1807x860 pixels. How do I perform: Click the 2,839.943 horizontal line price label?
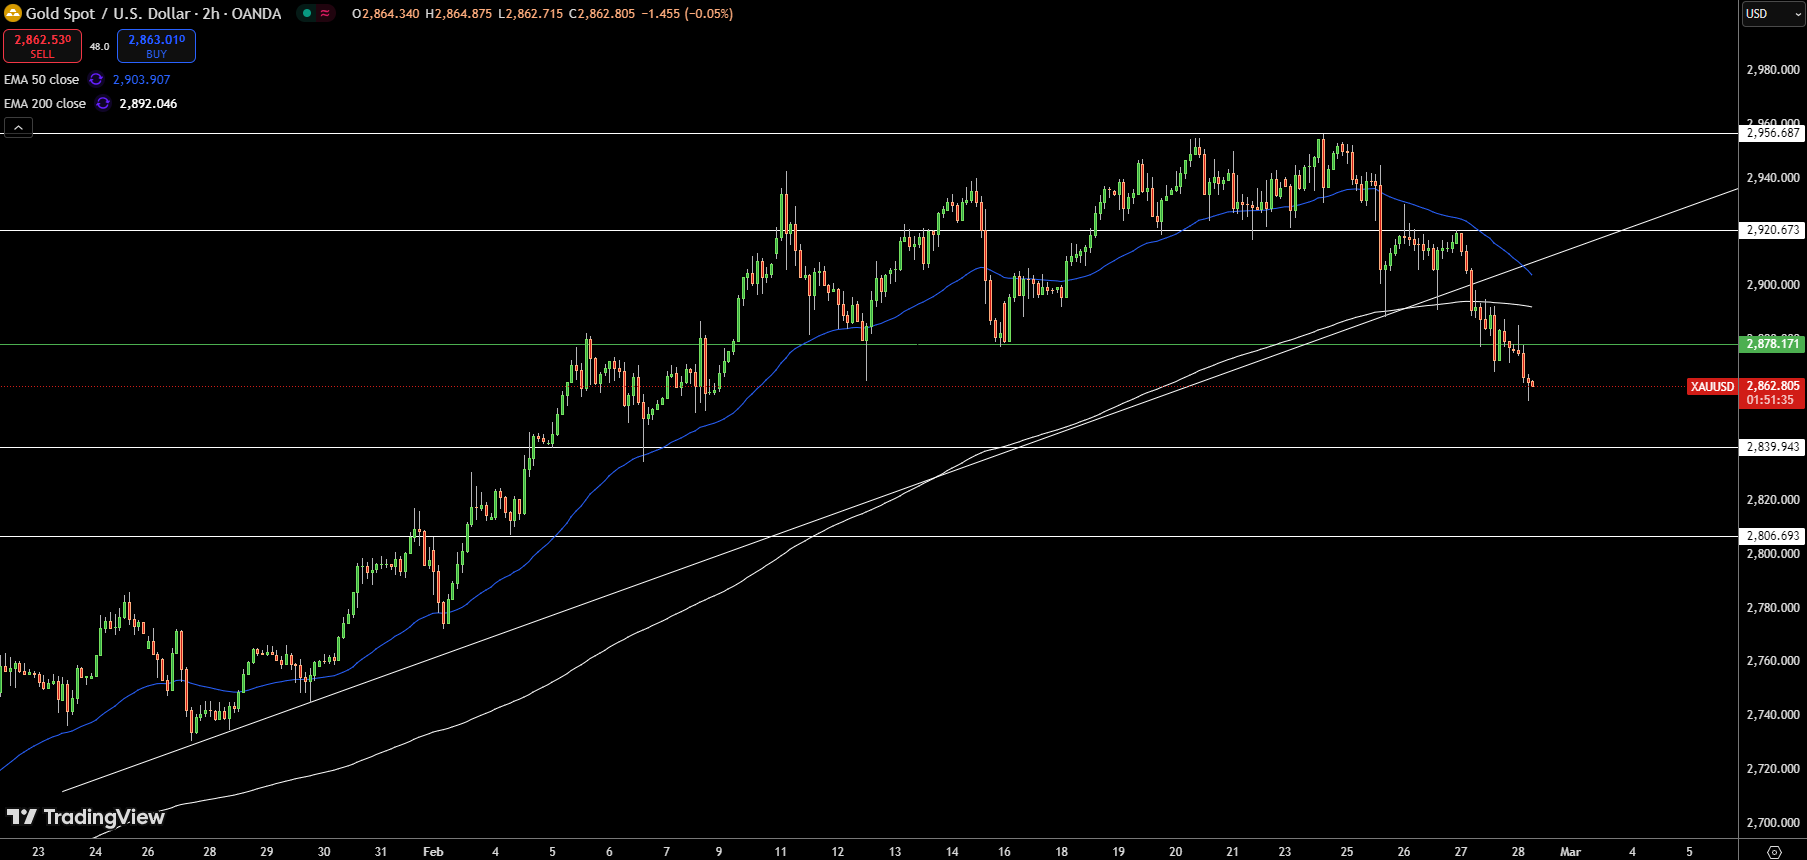[x=1773, y=447]
